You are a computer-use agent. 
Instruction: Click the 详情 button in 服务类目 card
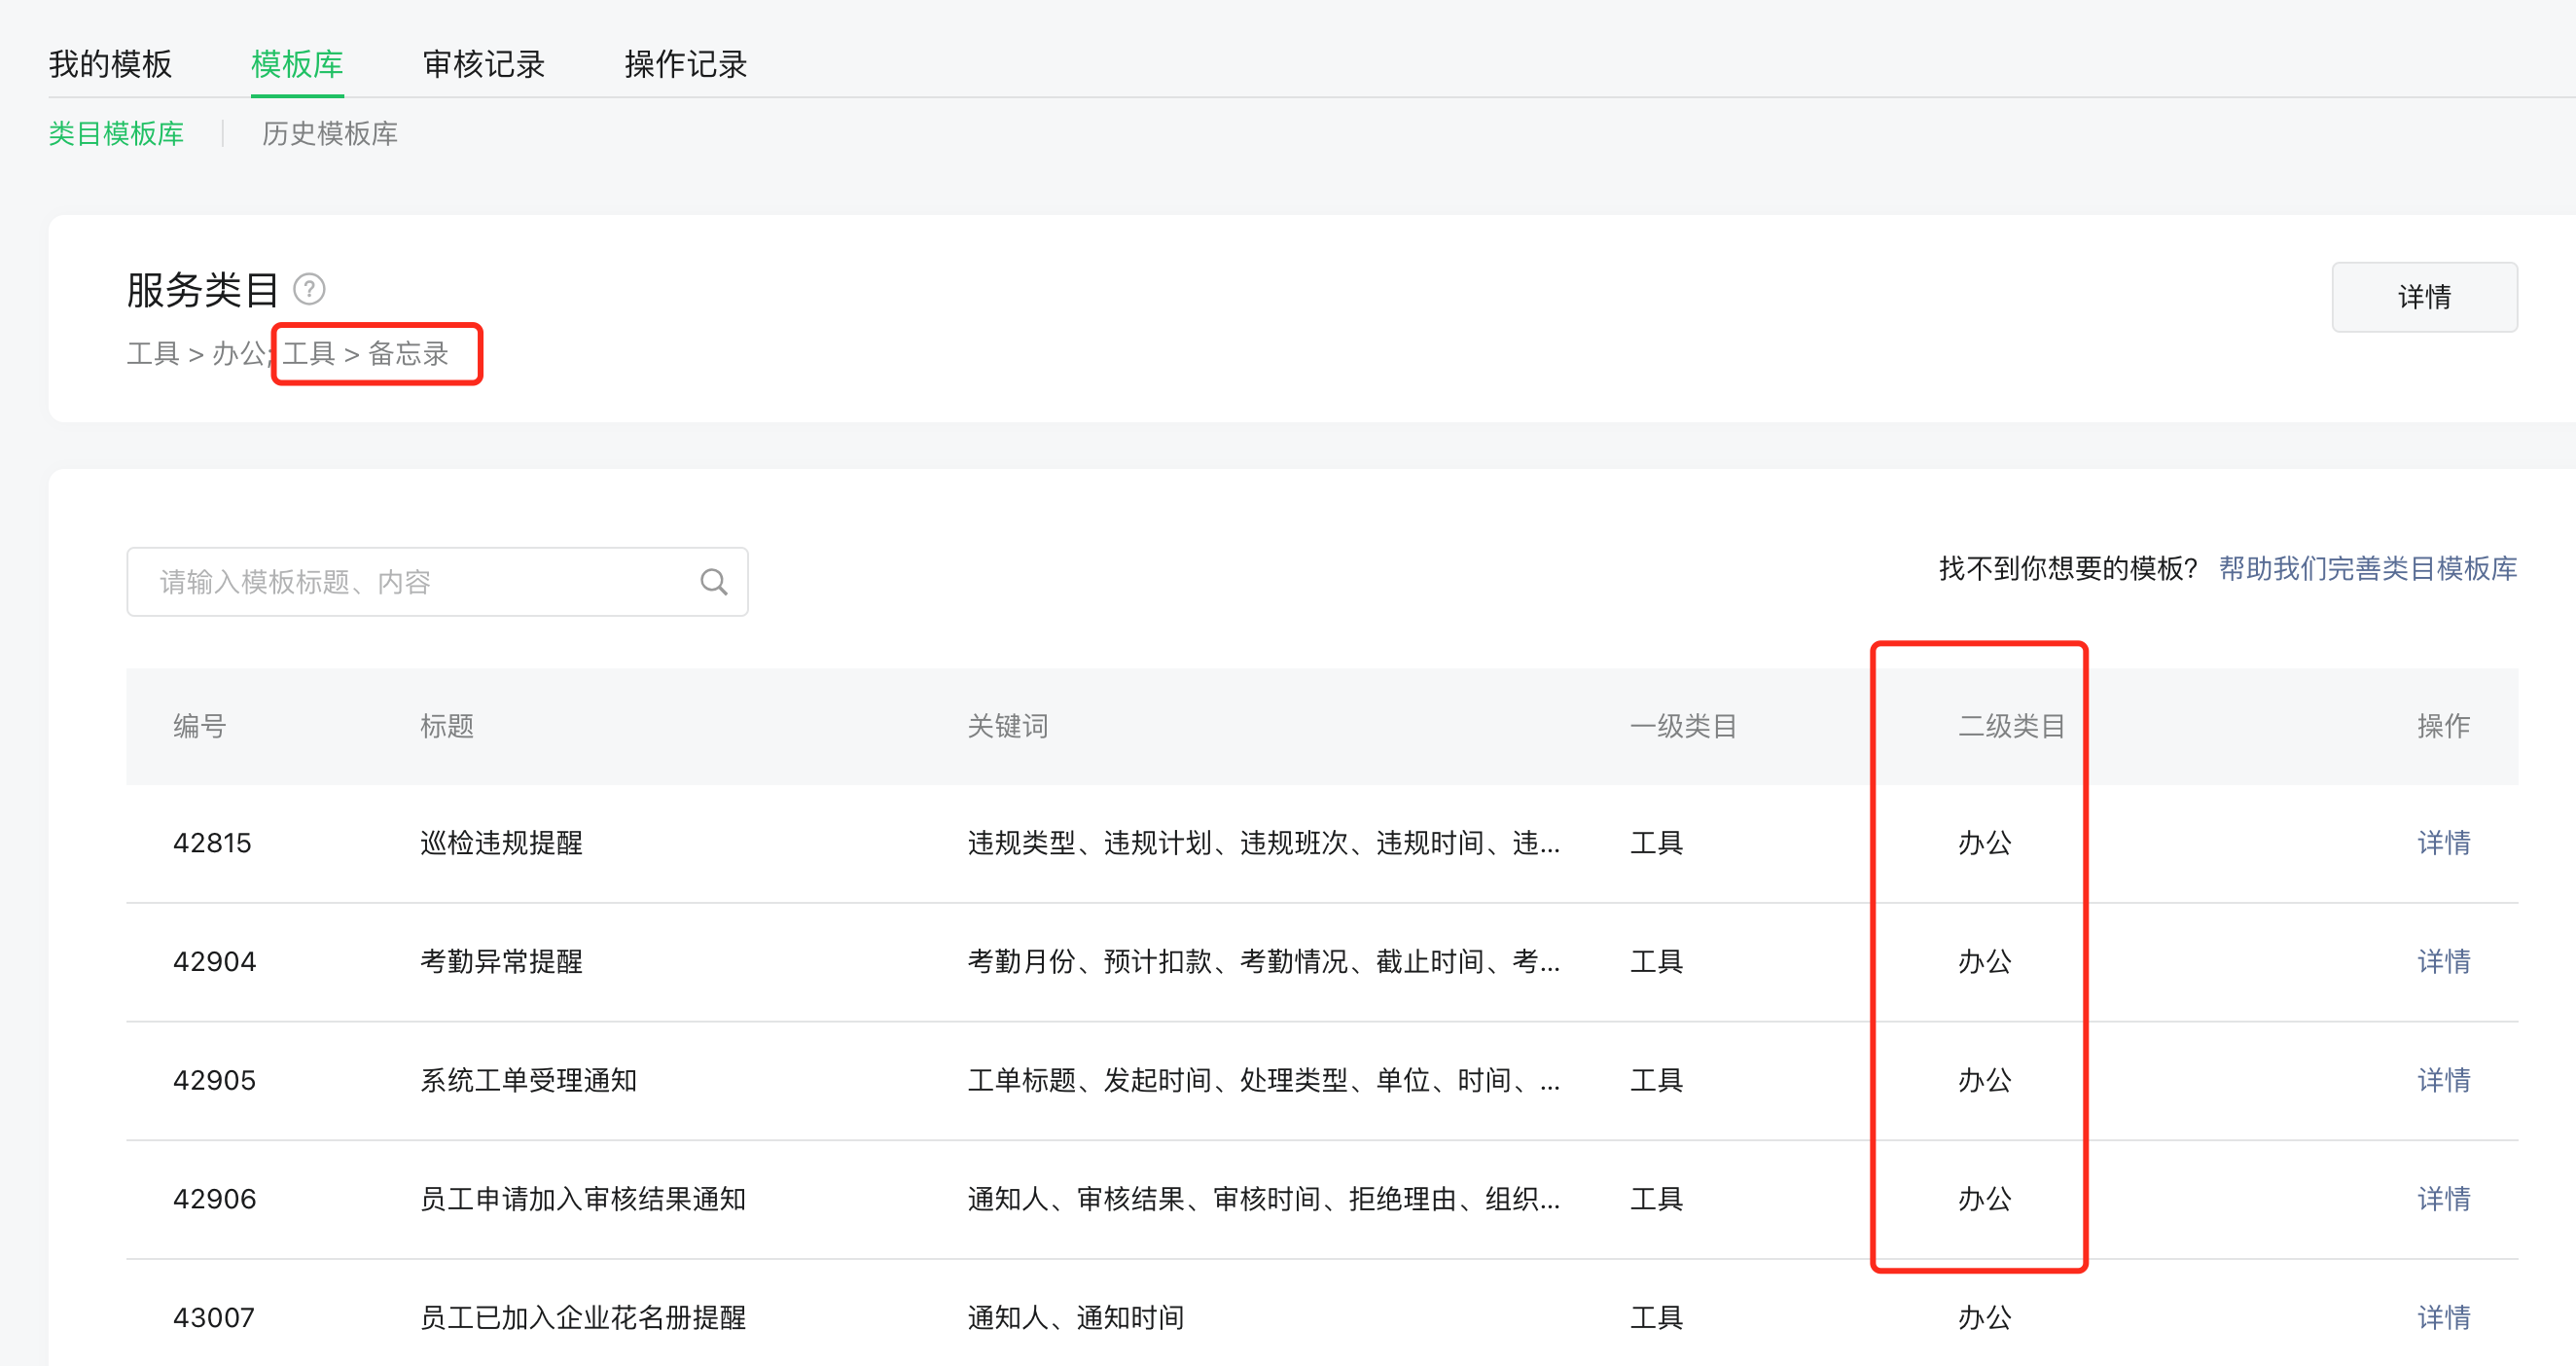coord(2423,297)
